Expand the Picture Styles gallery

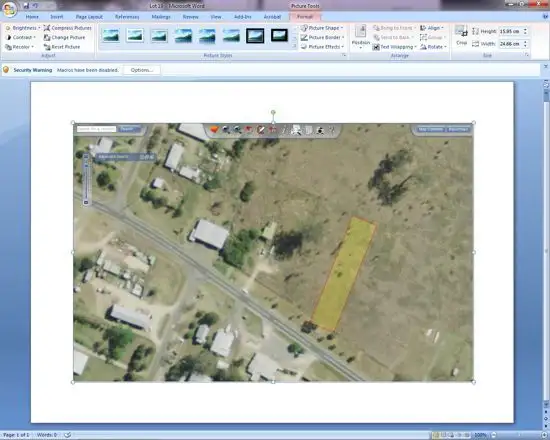(295, 46)
